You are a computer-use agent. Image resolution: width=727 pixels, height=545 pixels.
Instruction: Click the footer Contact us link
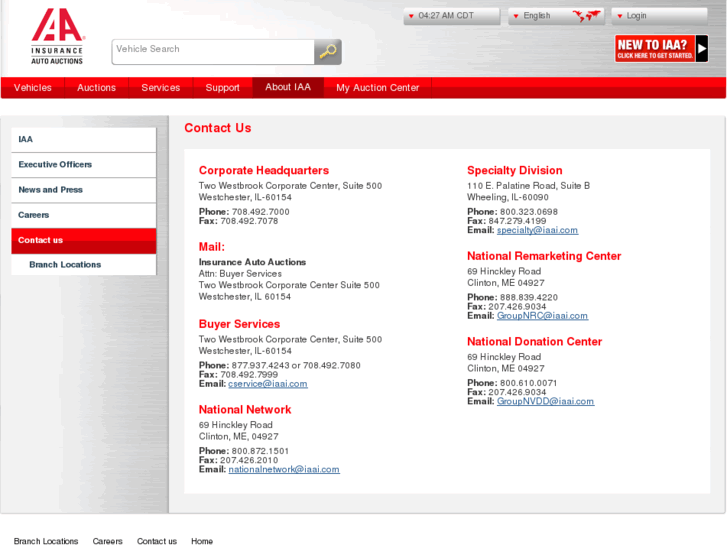click(x=157, y=541)
